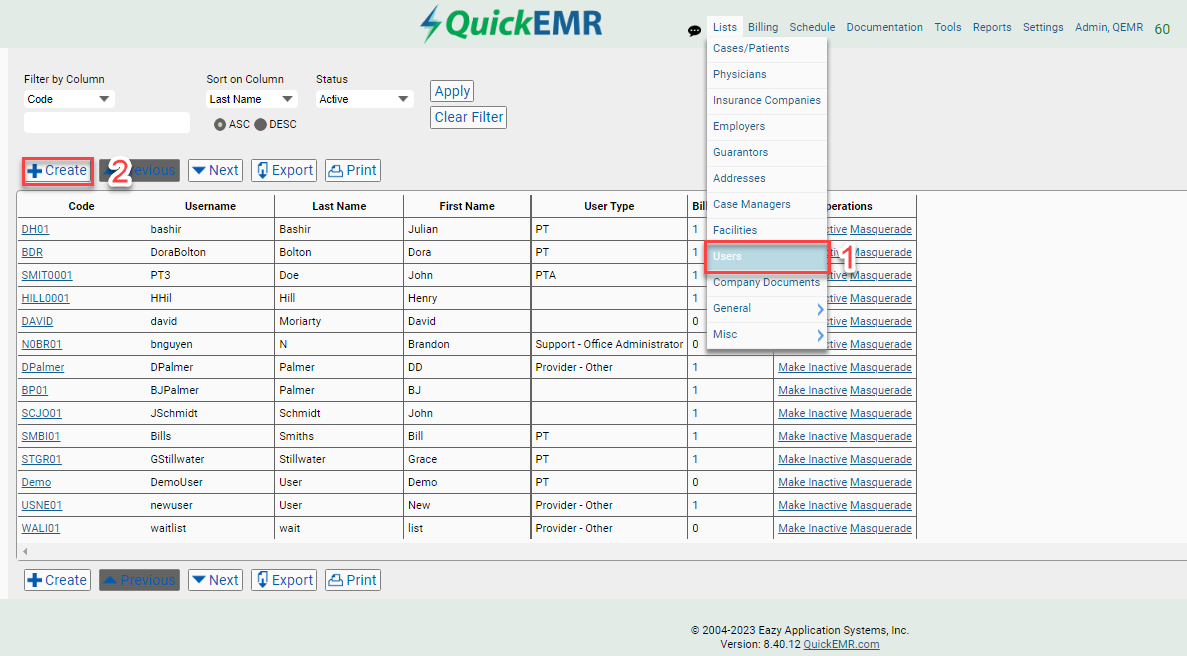Open the Status Active dropdown
Image resolution: width=1187 pixels, height=656 pixels.
pyautogui.click(x=364, y=99)
